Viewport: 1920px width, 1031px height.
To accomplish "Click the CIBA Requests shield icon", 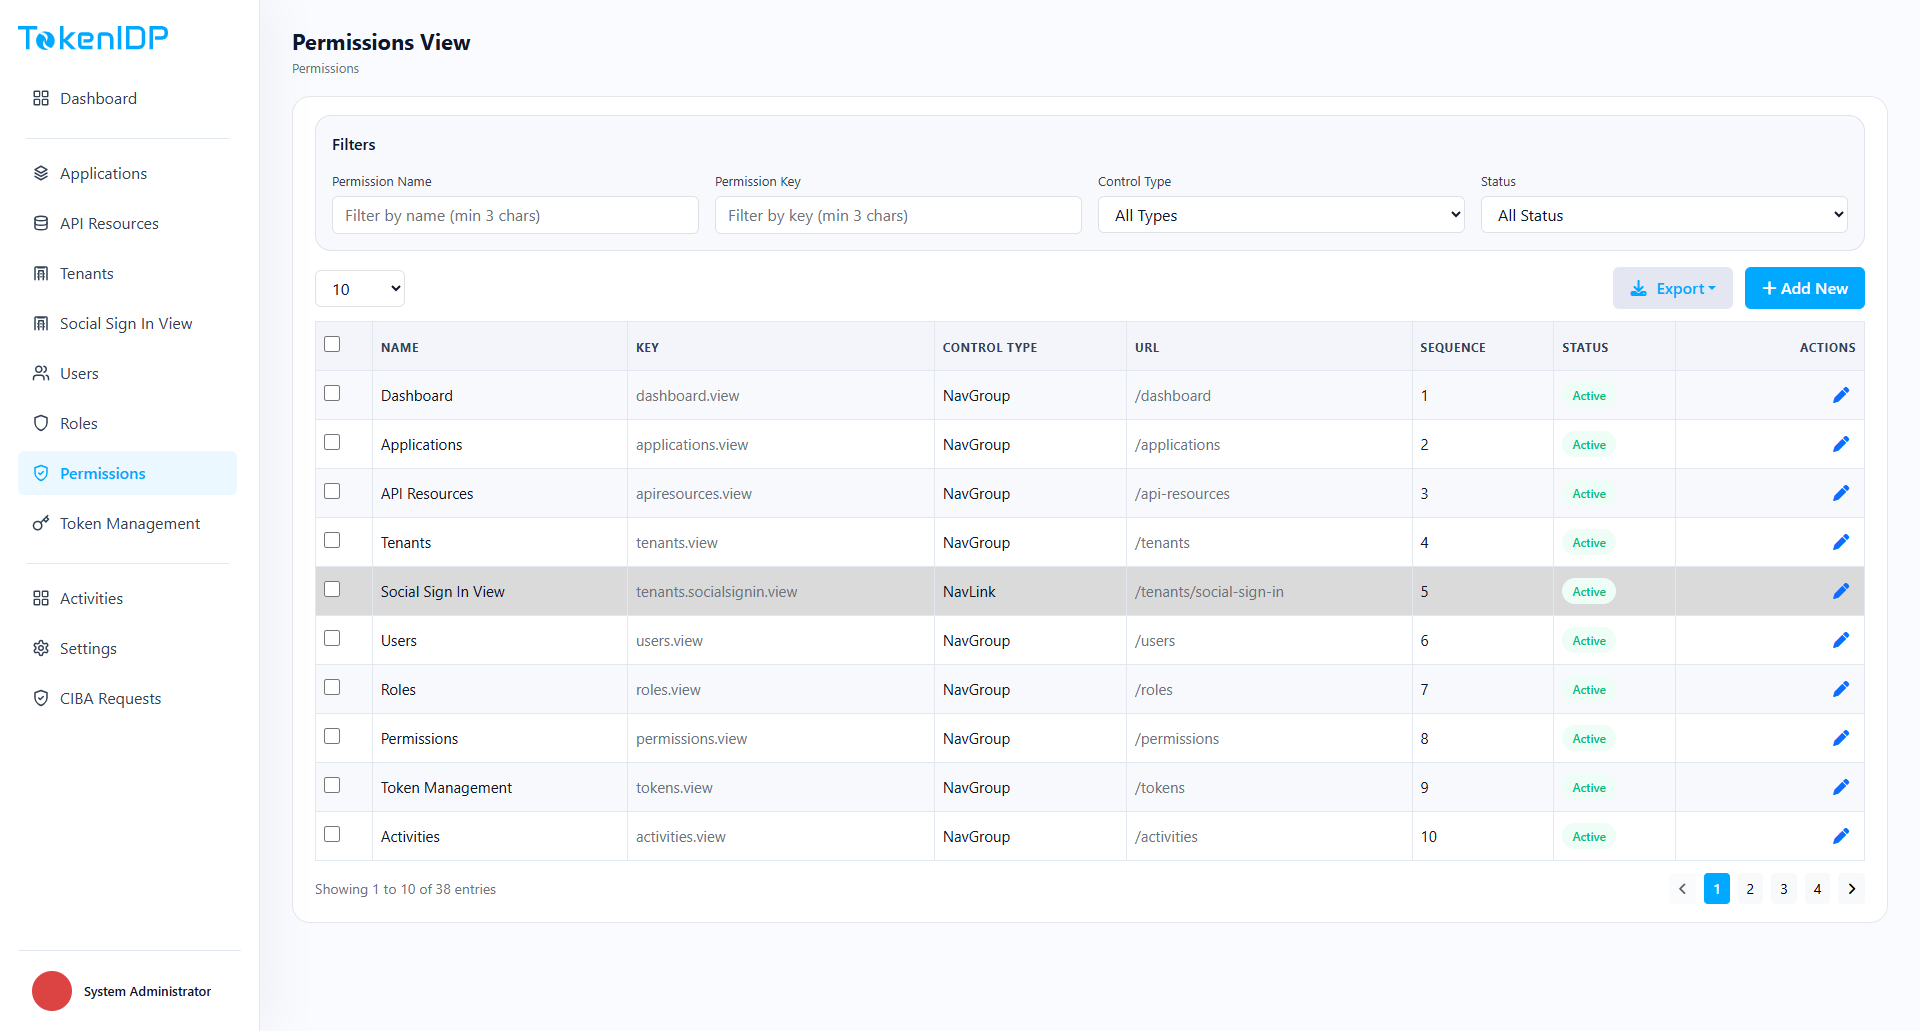I will click(x=41, y=698).
